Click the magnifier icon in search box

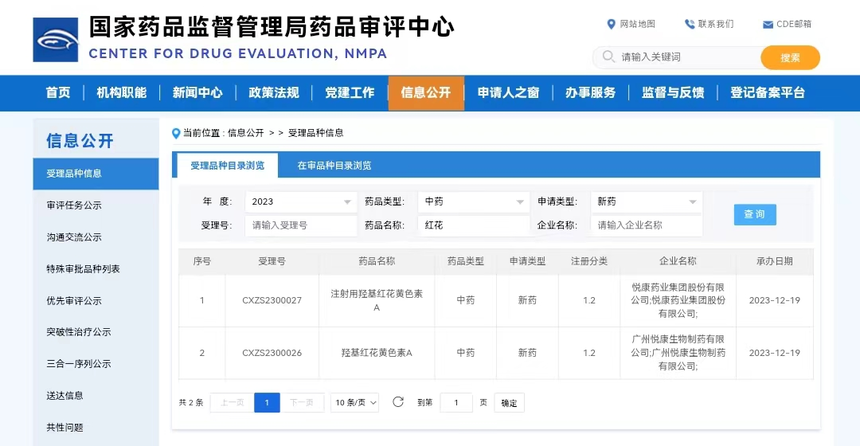pos(607,57)
